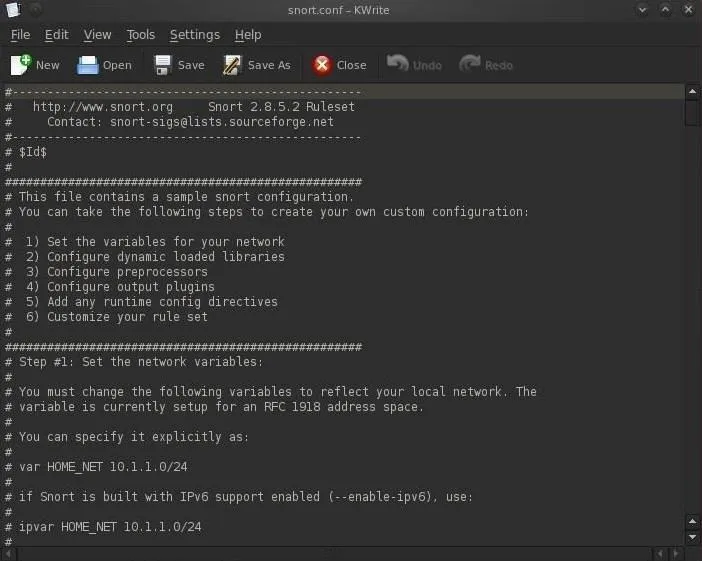The width and height of the screenshot is (702, 561).
Task: Click the Save As pencil icon
Action: (232, 65)
